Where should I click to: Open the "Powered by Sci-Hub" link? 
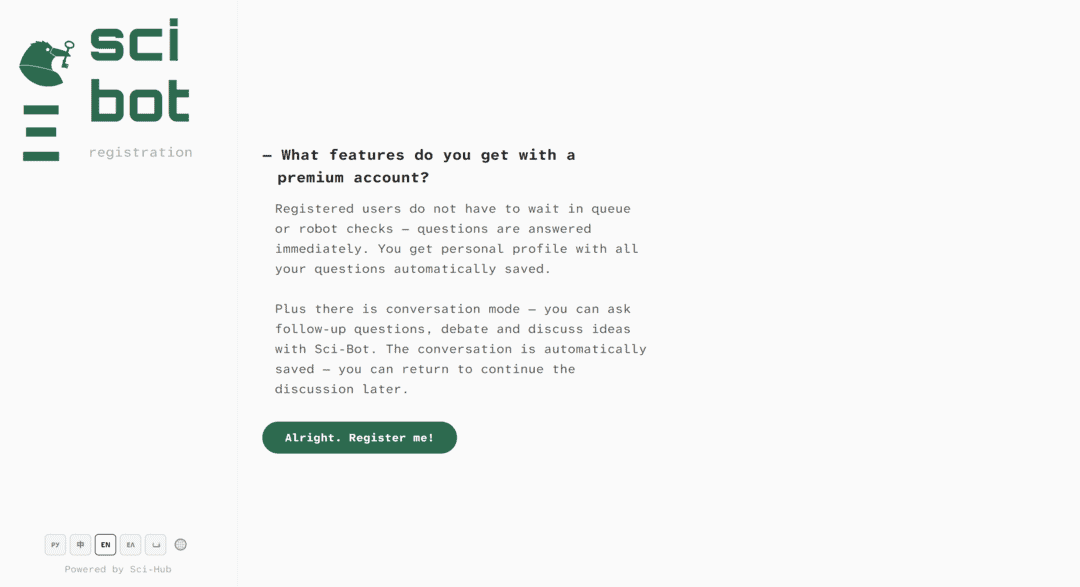(117, 568)
